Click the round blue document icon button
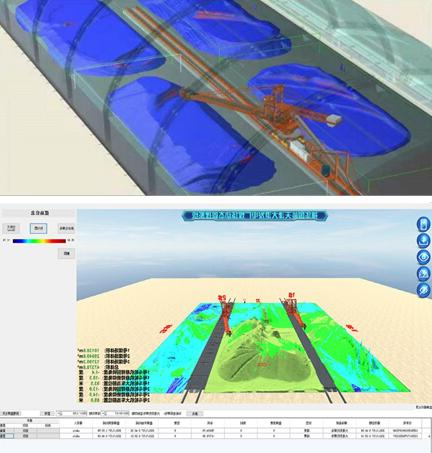This screenshot has width=432, height=453. (424, 224)
